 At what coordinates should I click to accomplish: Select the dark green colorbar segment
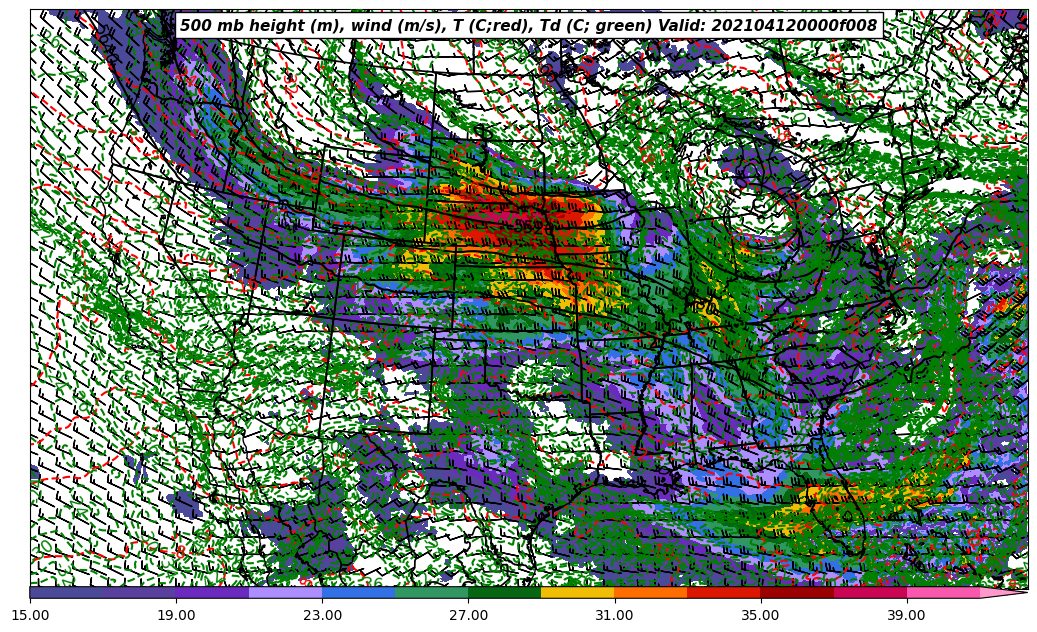pos(504,592)
